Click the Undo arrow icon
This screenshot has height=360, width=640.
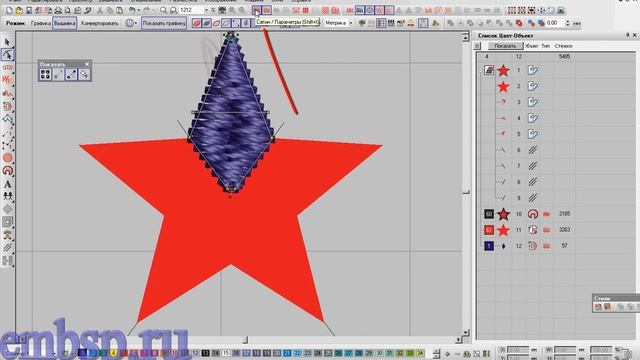pos(132,10)
